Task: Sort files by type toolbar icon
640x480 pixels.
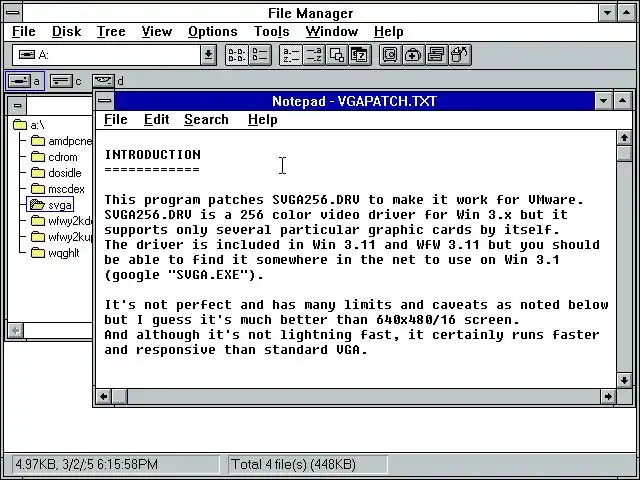Action: (313, 55)
